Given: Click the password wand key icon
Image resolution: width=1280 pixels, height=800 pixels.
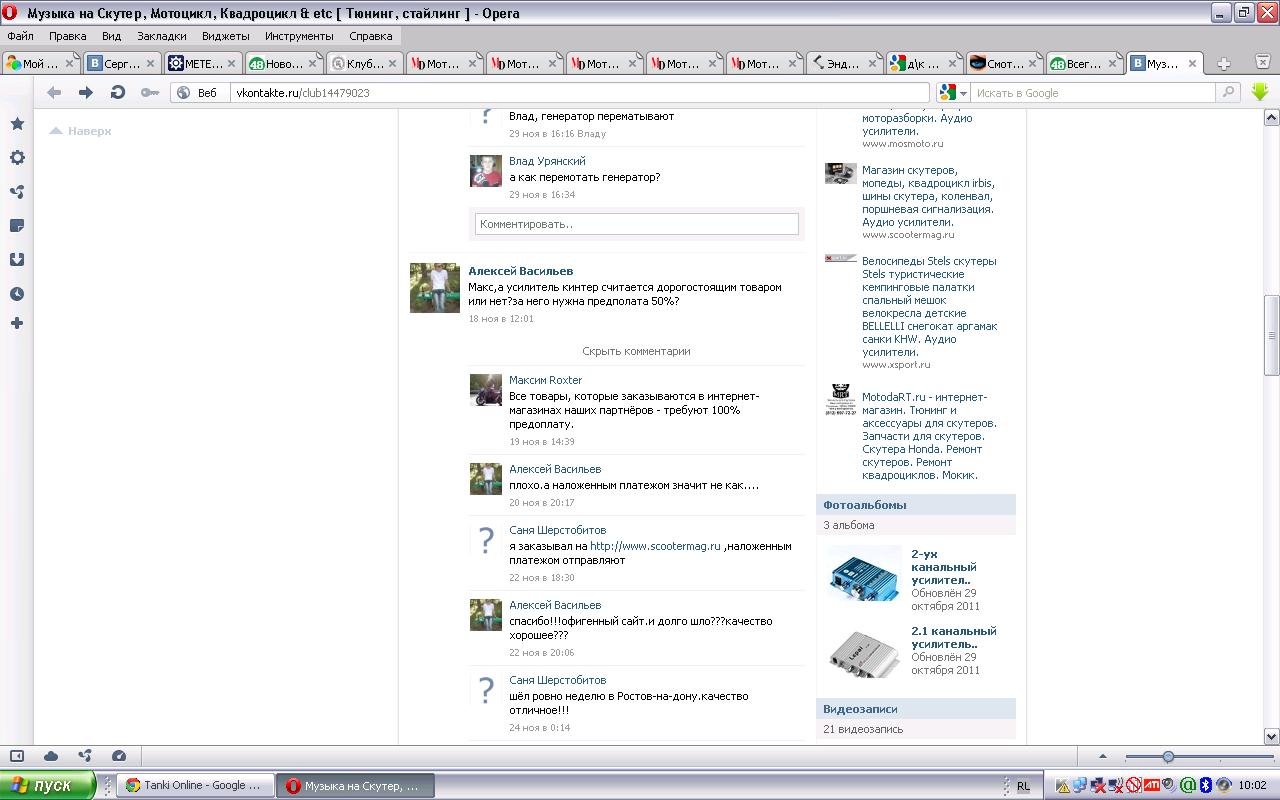Looking at the screenshot, I should 149,93.
